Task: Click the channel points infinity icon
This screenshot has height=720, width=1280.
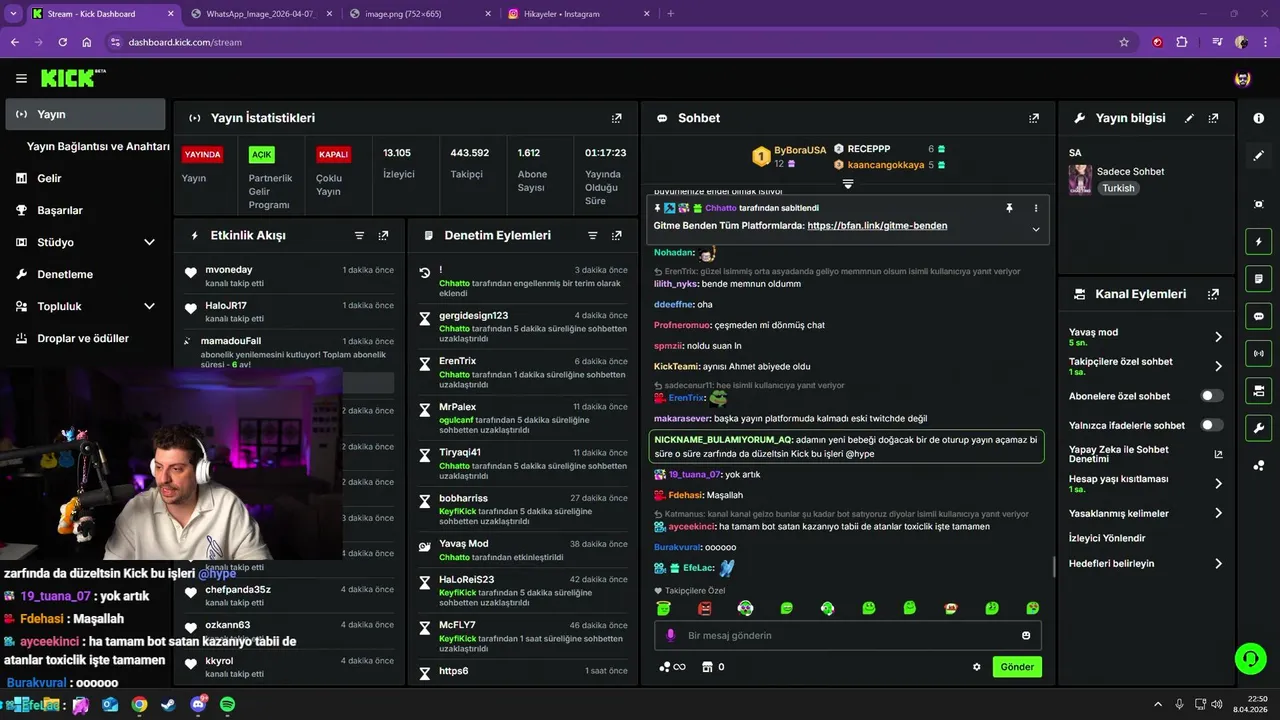Action: [x=672, y=667]
